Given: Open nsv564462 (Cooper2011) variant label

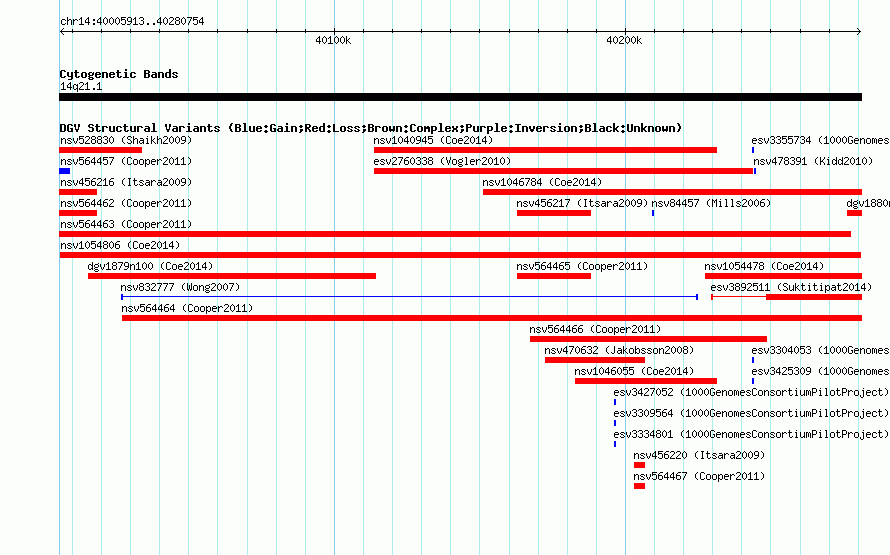Looking at the screenshot, I should pyautogui.click(x=126, y=203).
